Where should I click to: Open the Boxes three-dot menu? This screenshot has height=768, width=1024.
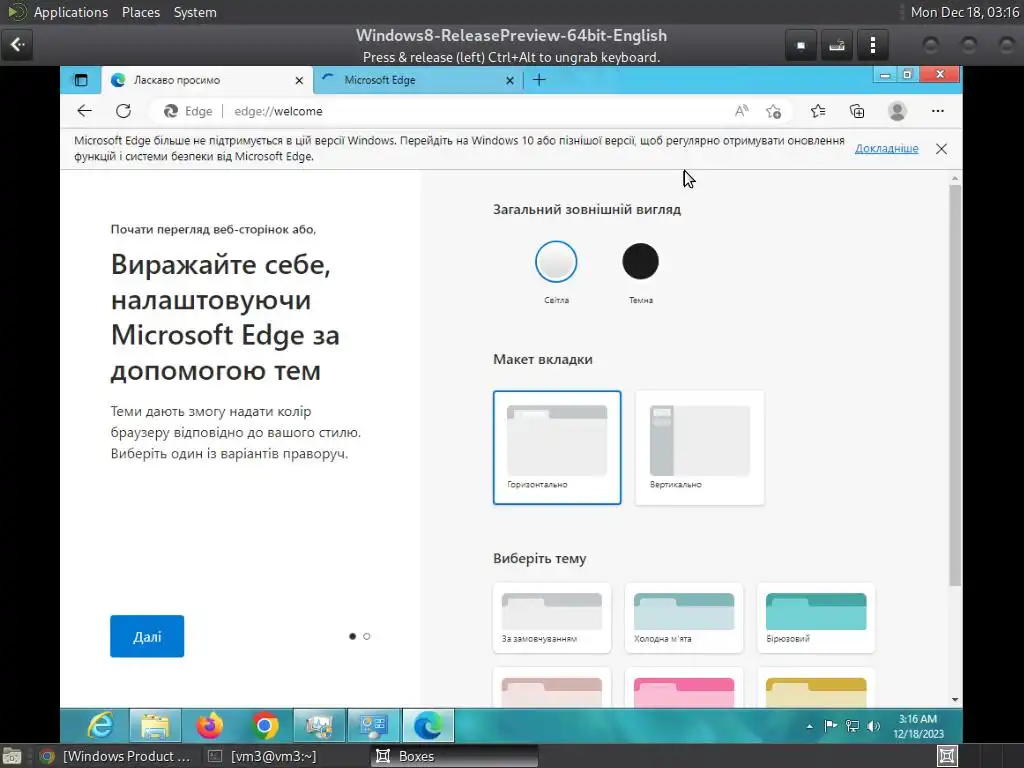click(872, 44)
